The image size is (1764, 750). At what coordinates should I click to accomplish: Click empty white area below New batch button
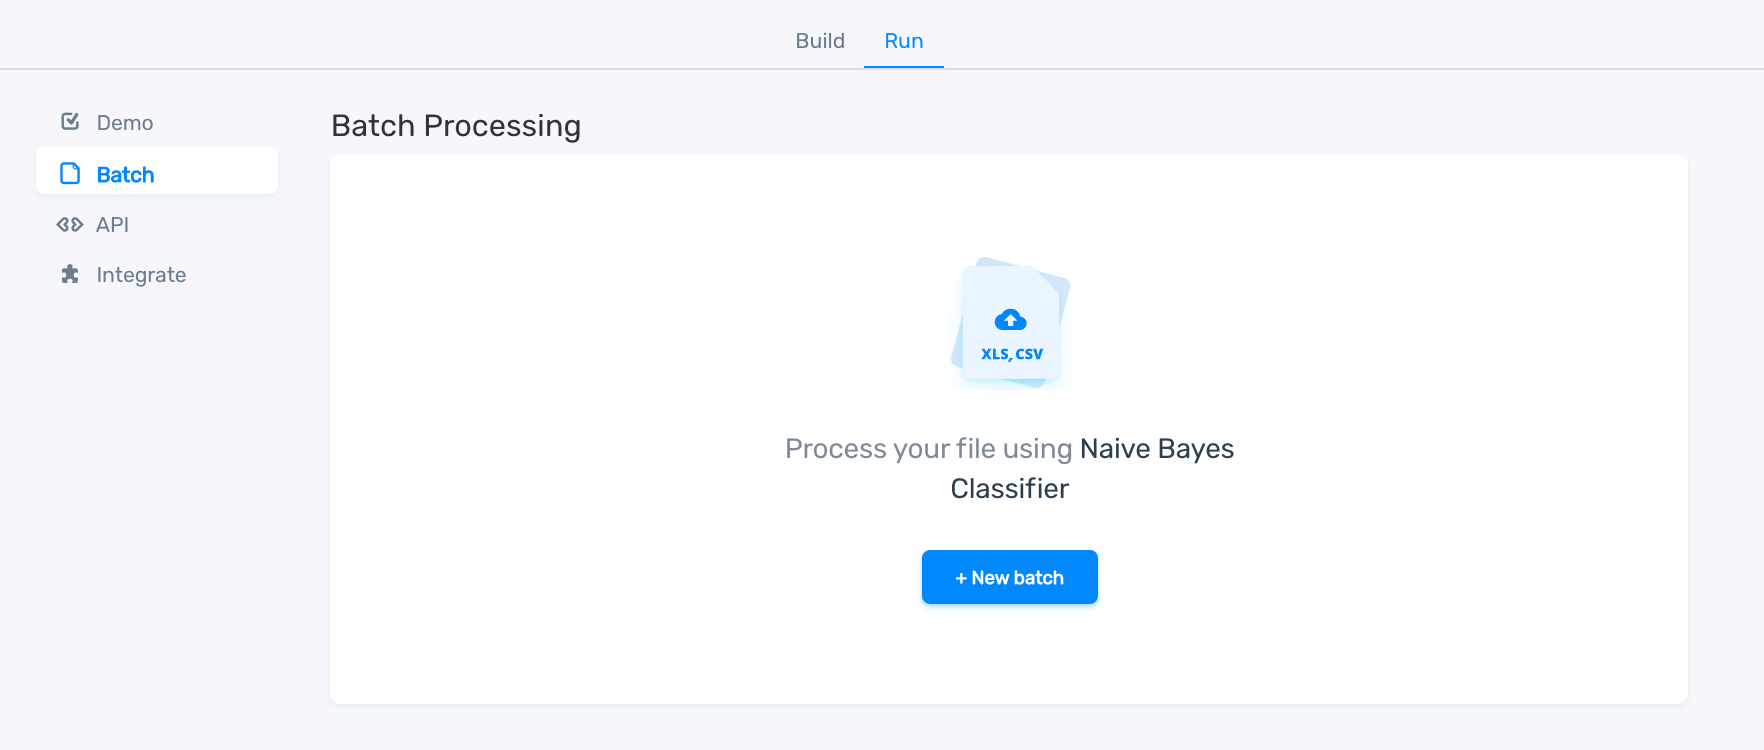pos(1009,655)
